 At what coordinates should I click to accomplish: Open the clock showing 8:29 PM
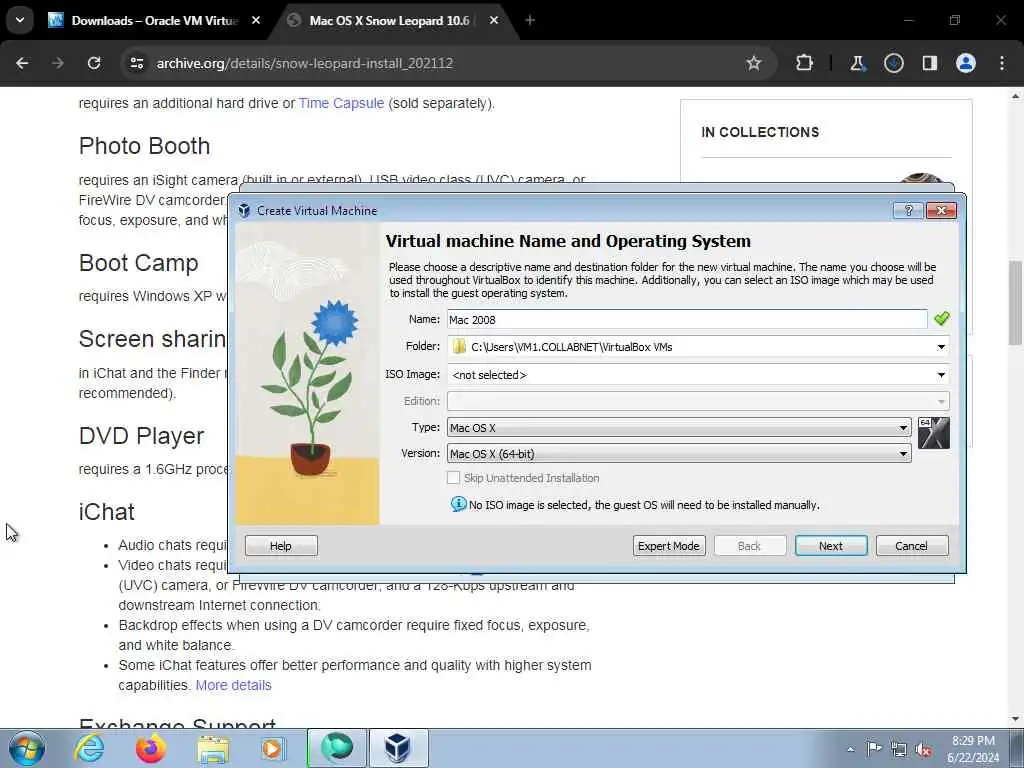click(x=973, y=749)
